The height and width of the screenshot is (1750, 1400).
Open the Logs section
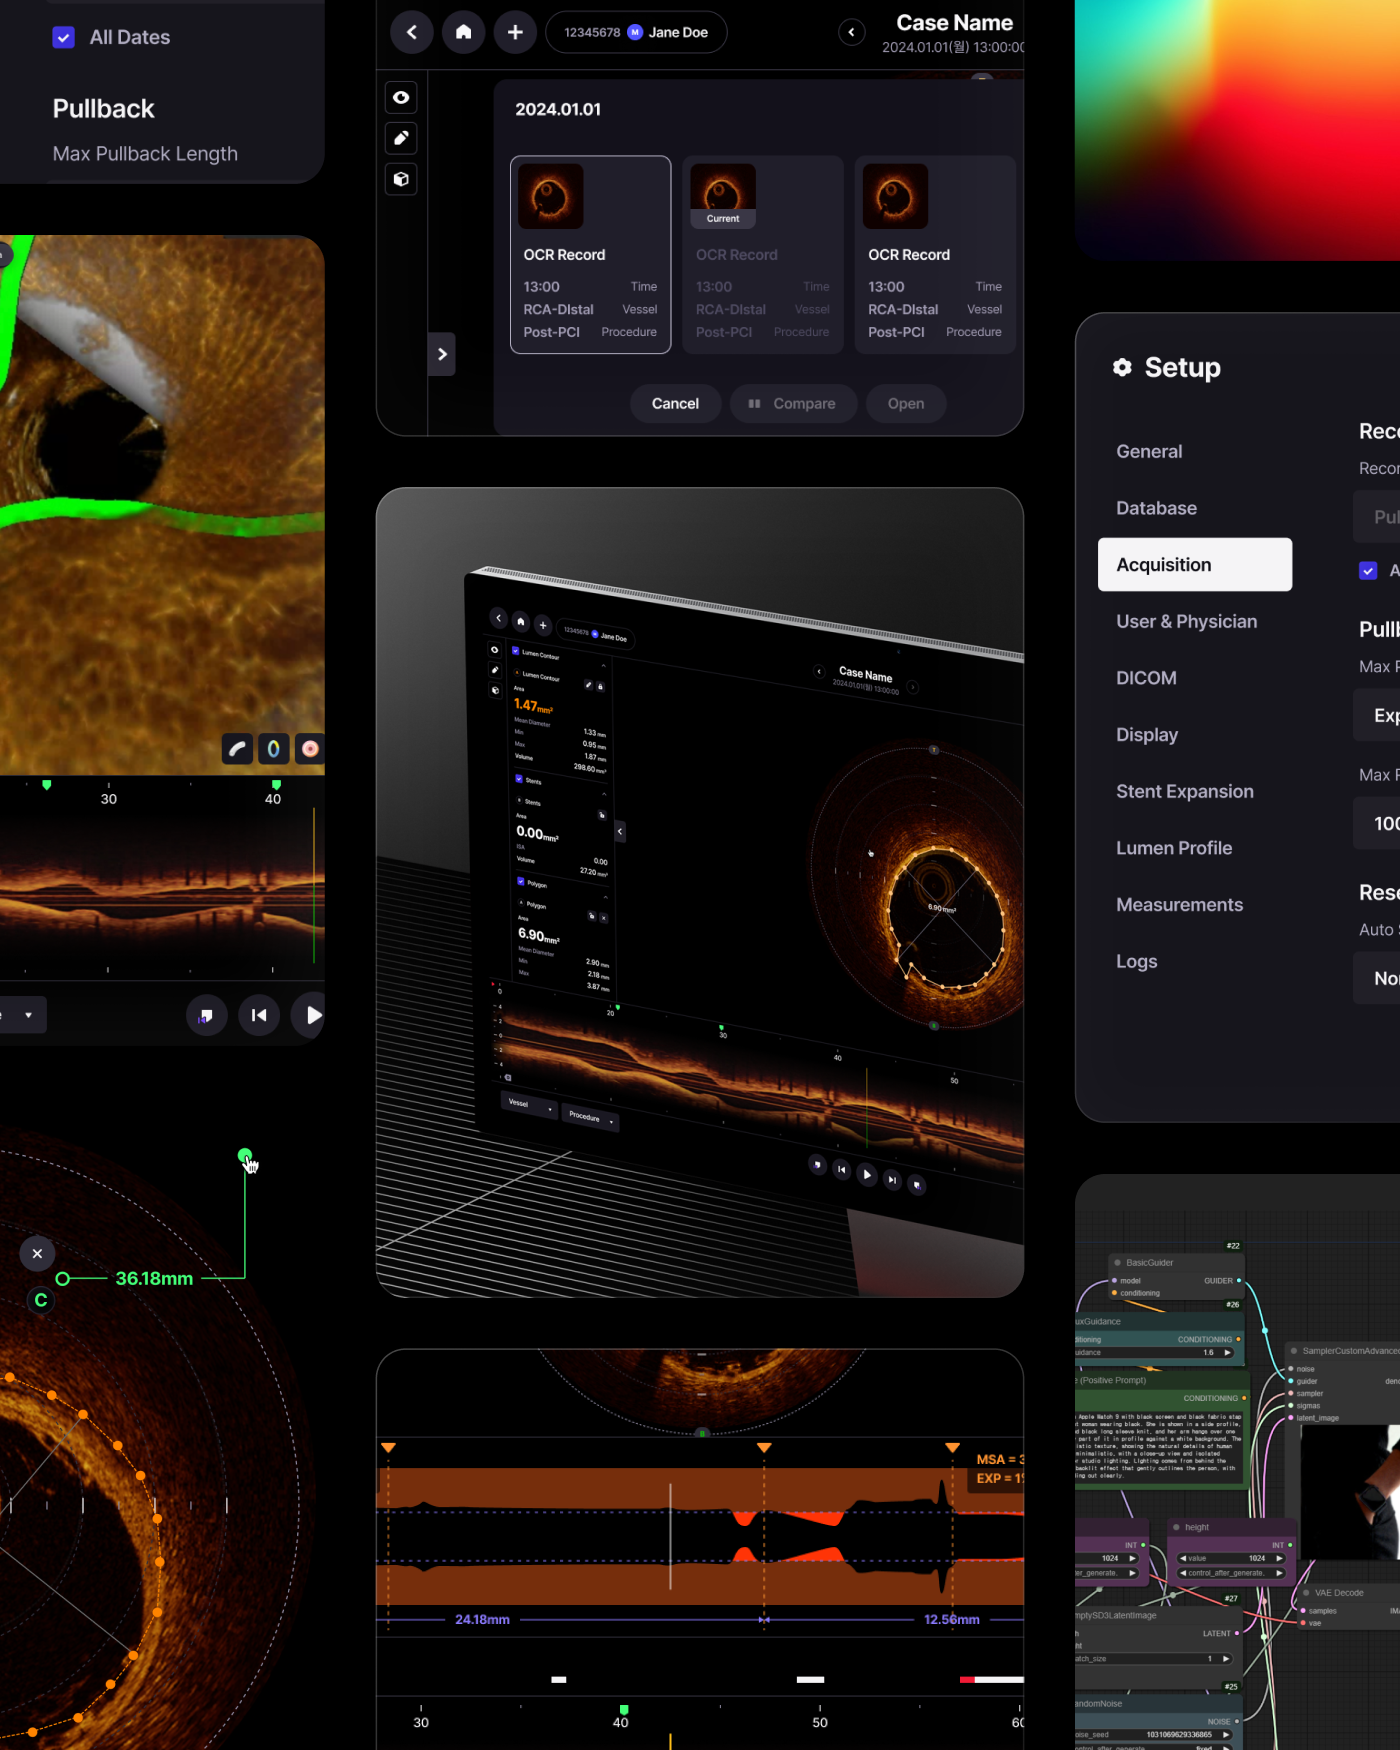[x=1137, y=962]
